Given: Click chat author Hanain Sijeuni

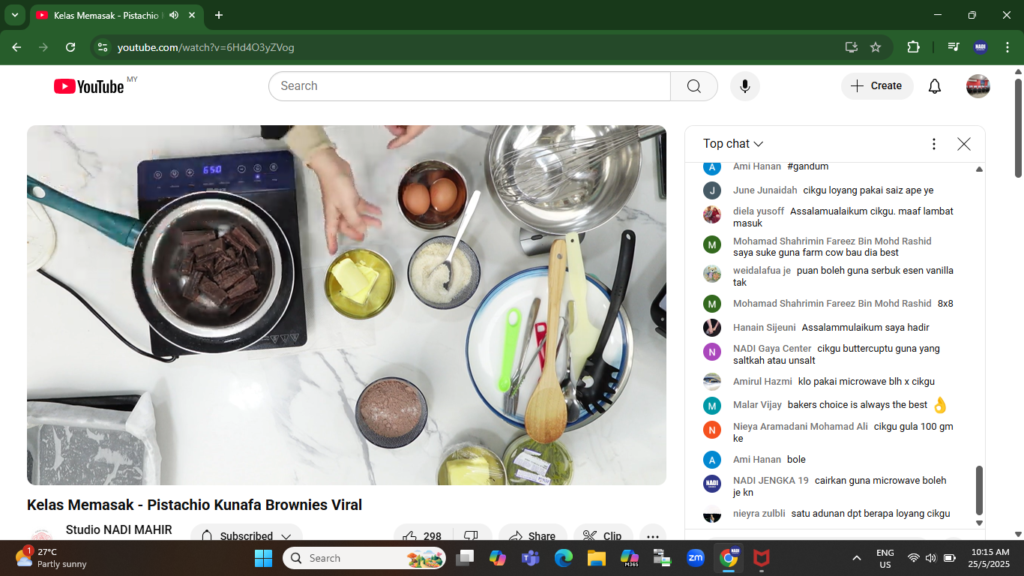Looking at the screenshot, I should click(x=764, y=327).
